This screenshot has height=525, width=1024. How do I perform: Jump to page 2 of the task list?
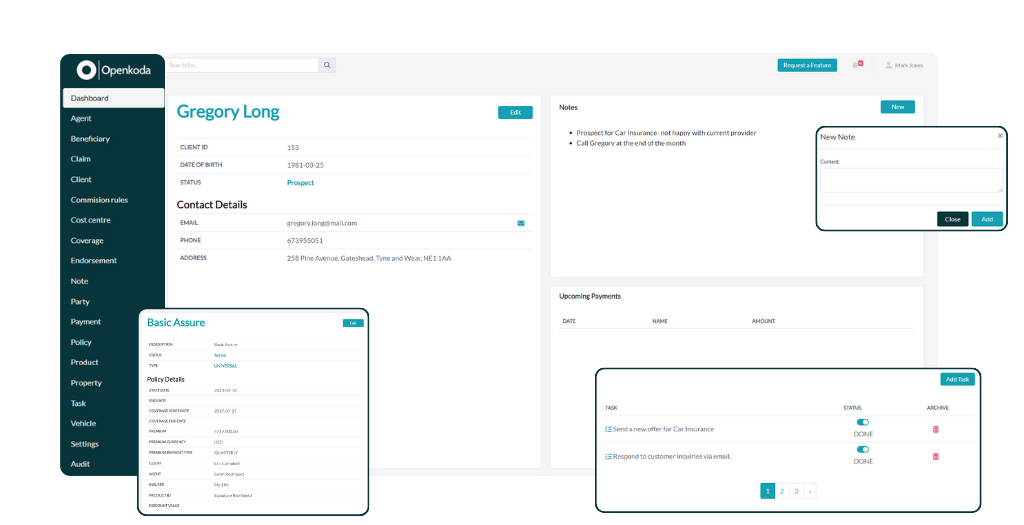[x=782, y=491]
